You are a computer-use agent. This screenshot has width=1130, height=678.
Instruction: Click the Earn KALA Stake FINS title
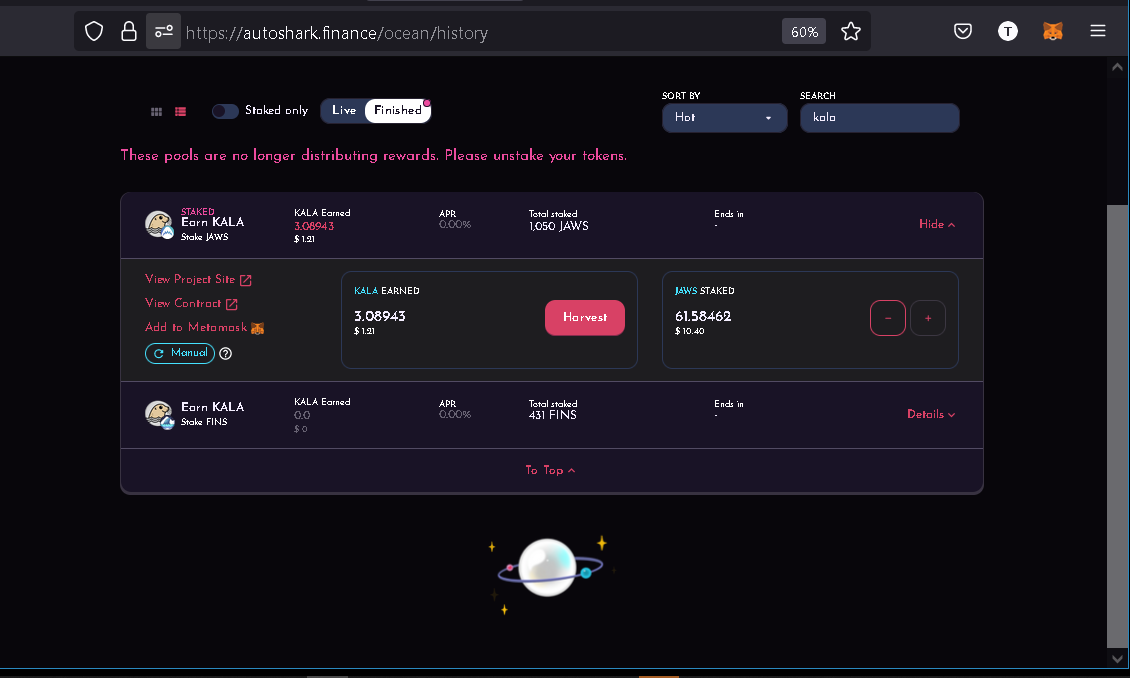tap(213, 414)
